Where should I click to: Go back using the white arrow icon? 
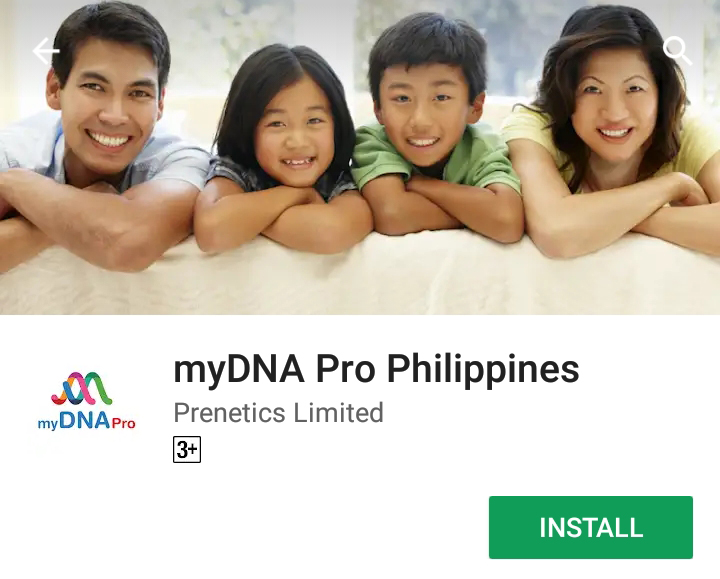click(x=46, y=51)
